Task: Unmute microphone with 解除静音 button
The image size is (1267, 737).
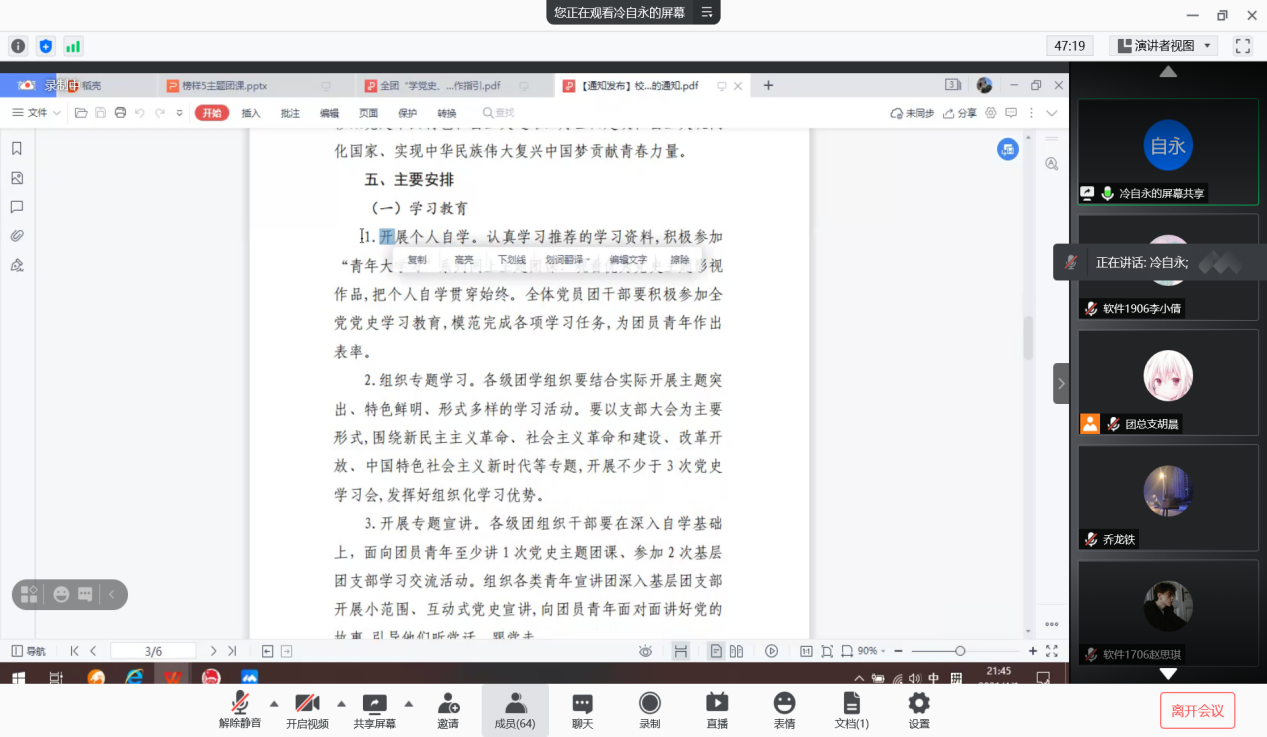Action: [239, 708]
